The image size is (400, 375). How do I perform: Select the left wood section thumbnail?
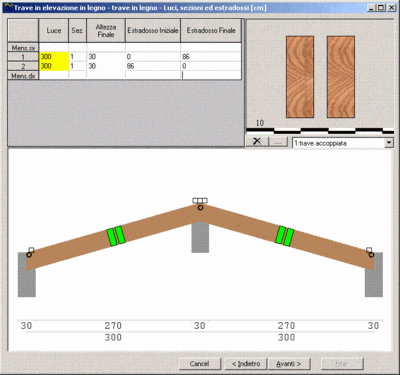(300, 77)
